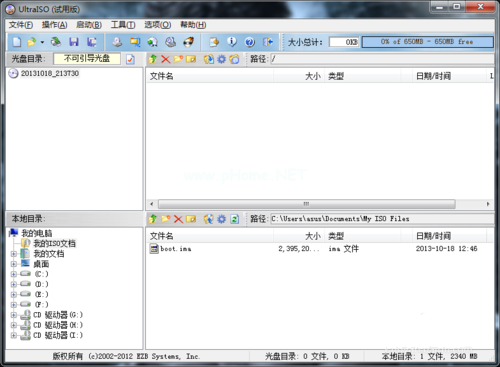Click the 大小总计 size field showing 0KB
The width and height of the screenshot is (500, 367).
point(344,42)
